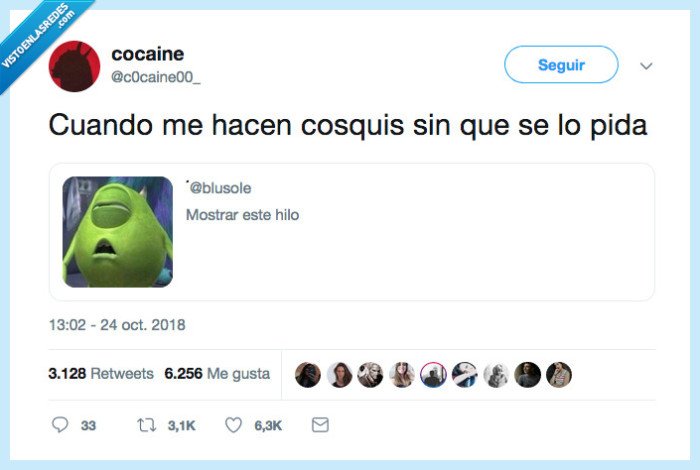Open the quoted @blusole handle
The image size is (700, 470).
(x=220, y=188)
